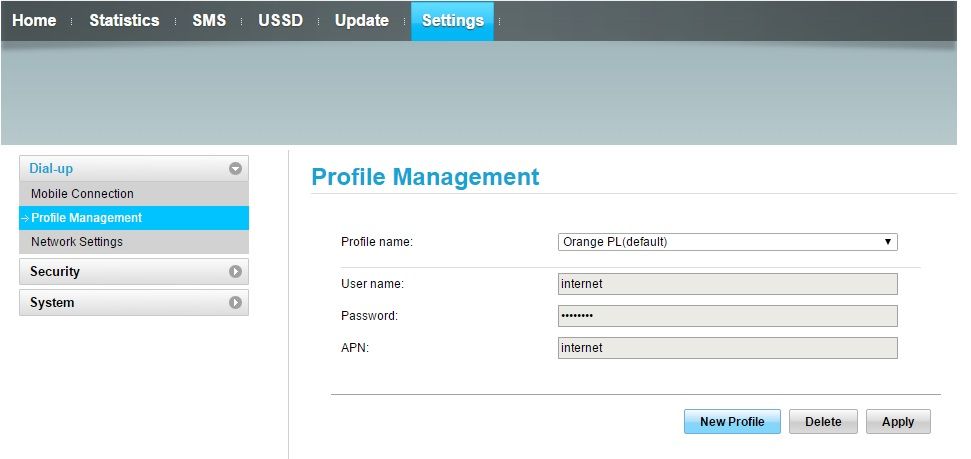Image resolution: width=971 pixels, height=459 pixels.
Task: Click the User name field
Action: pos(728,284)
